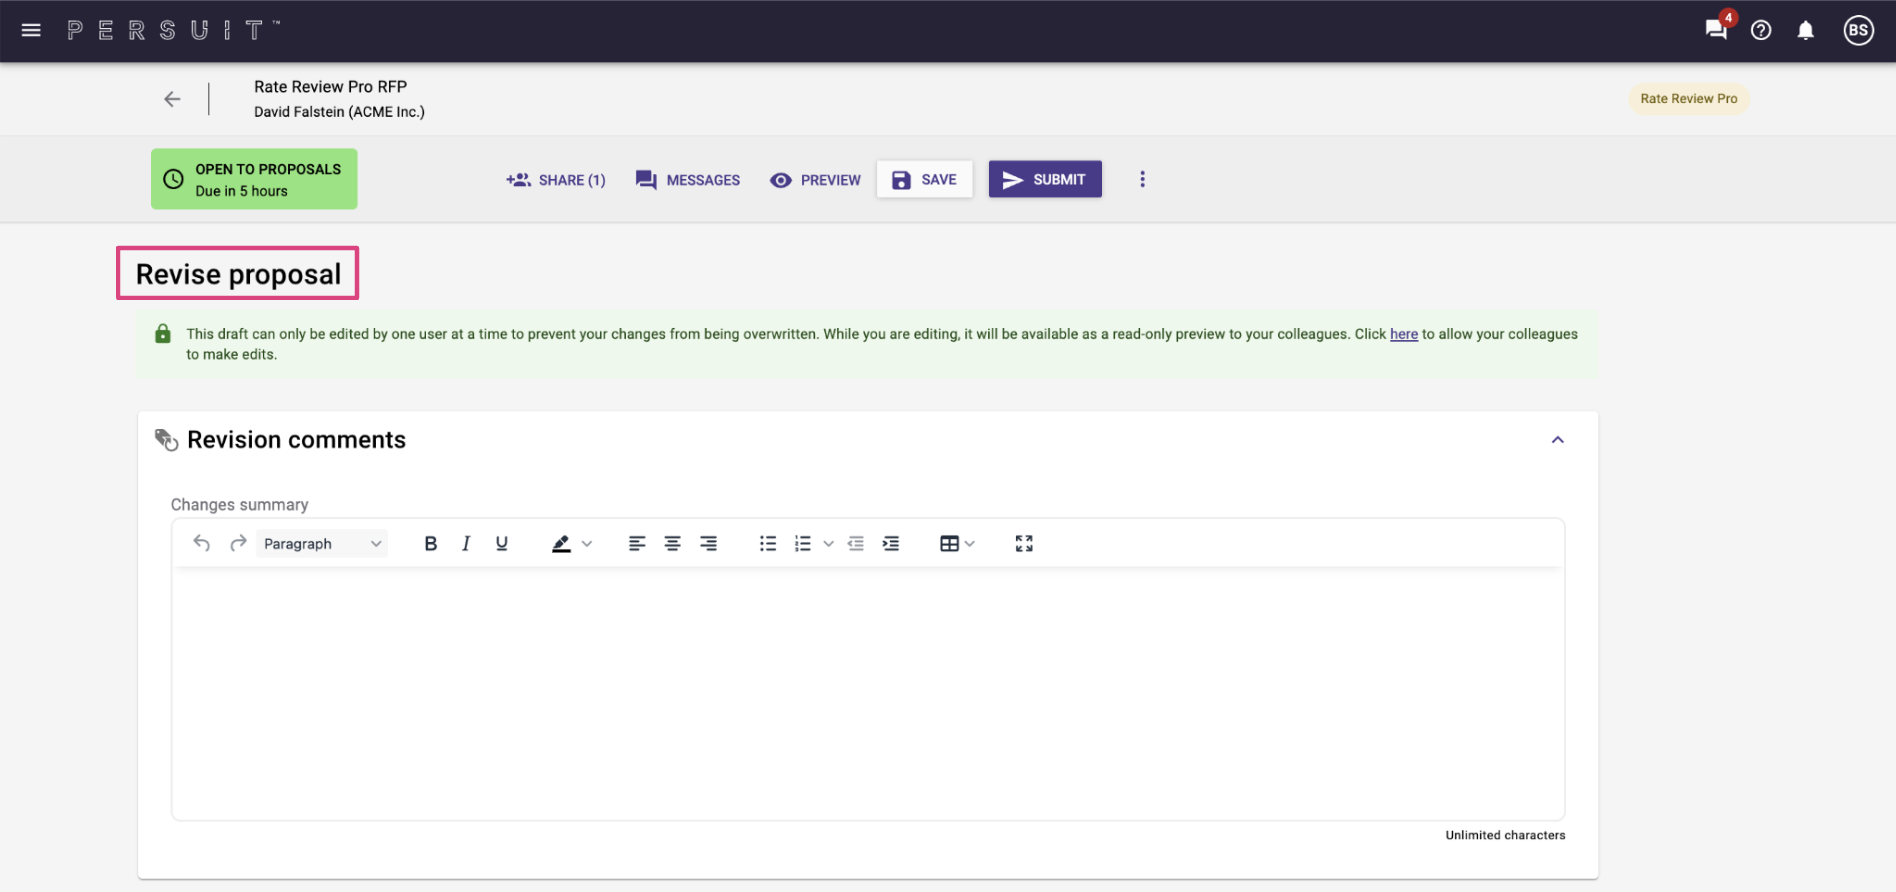Click the Rate Review Pro RFP title
This screenshot has width=1896, height=892.
point(330,86)
